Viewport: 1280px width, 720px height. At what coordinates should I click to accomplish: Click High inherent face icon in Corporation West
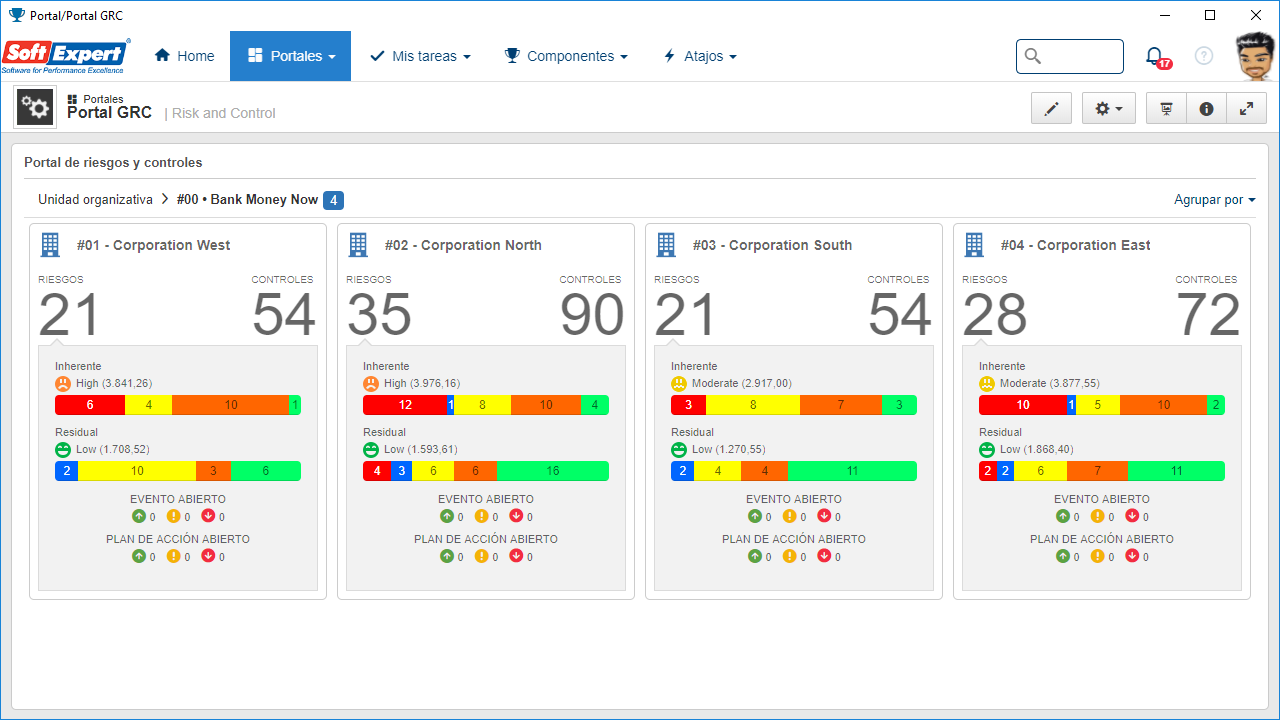63,383
